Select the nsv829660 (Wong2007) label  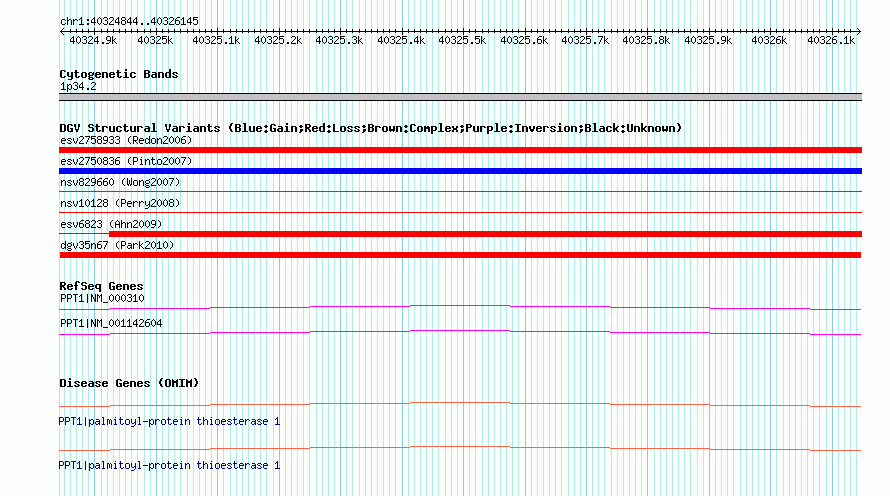(120, 182)
